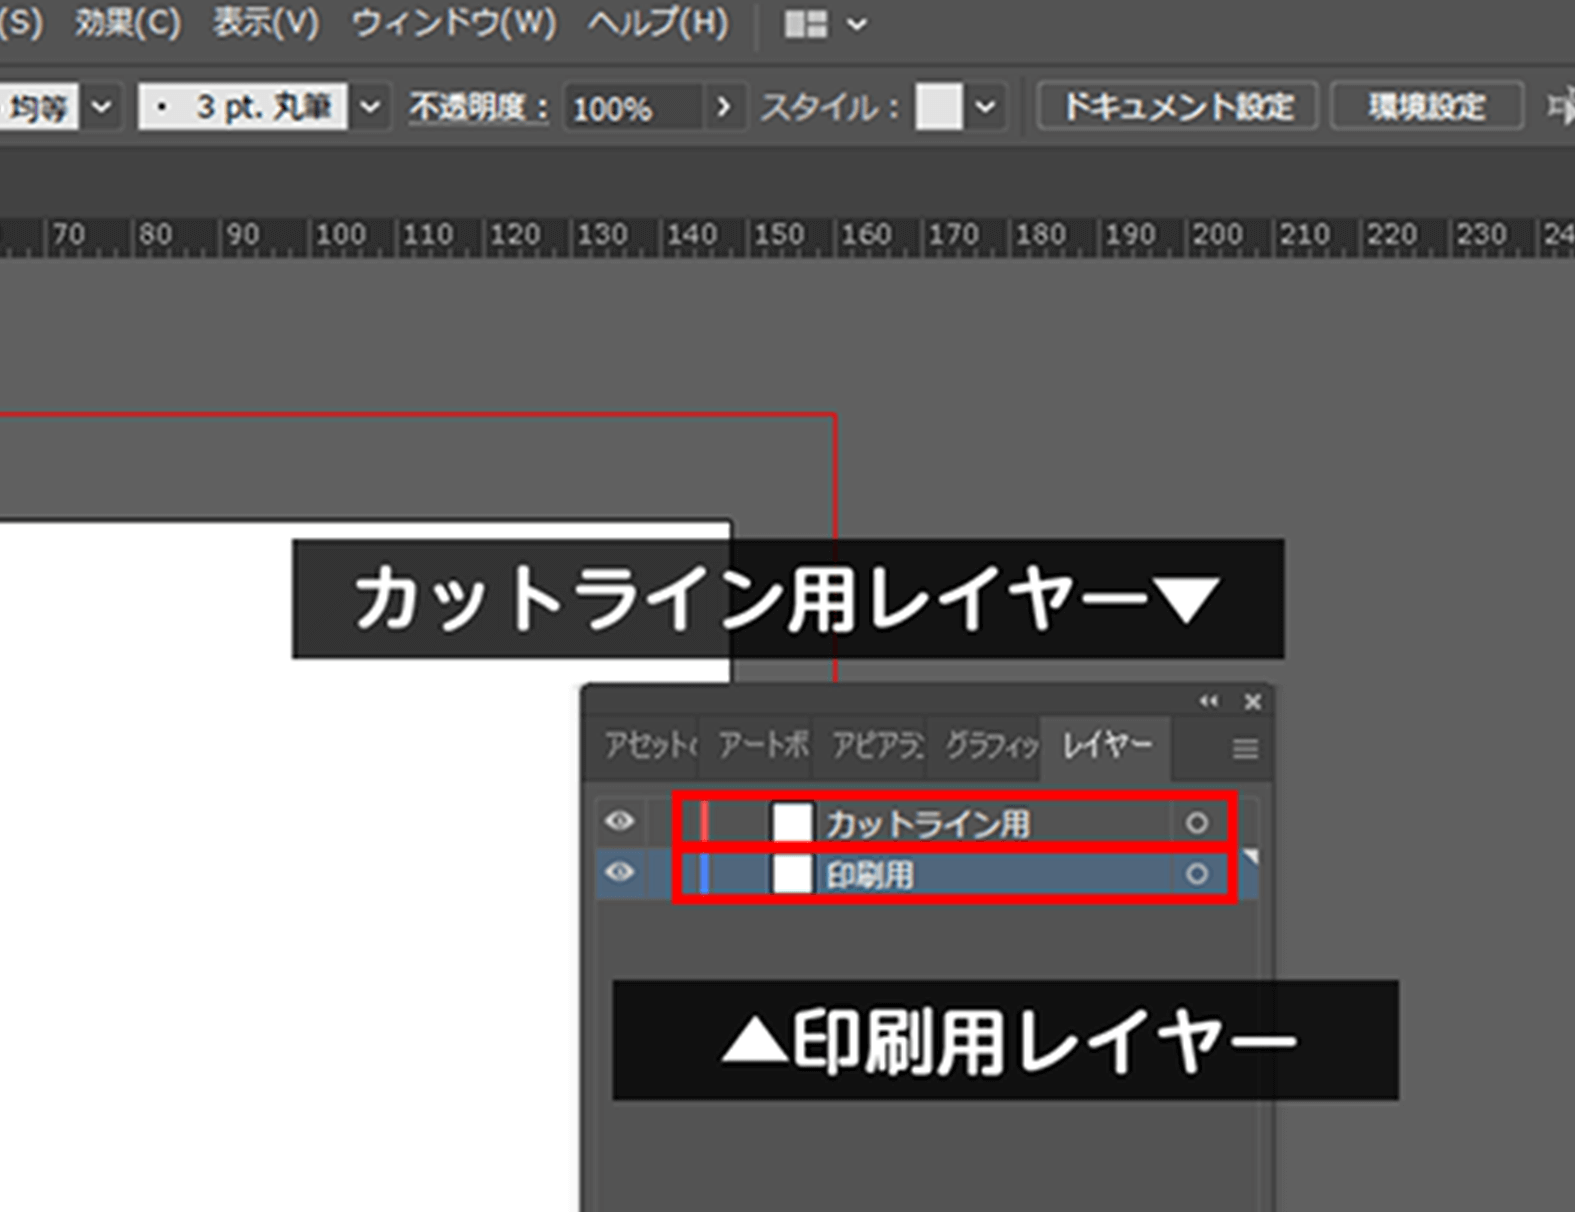Hide the 印刷用 layer

[620, 873]
